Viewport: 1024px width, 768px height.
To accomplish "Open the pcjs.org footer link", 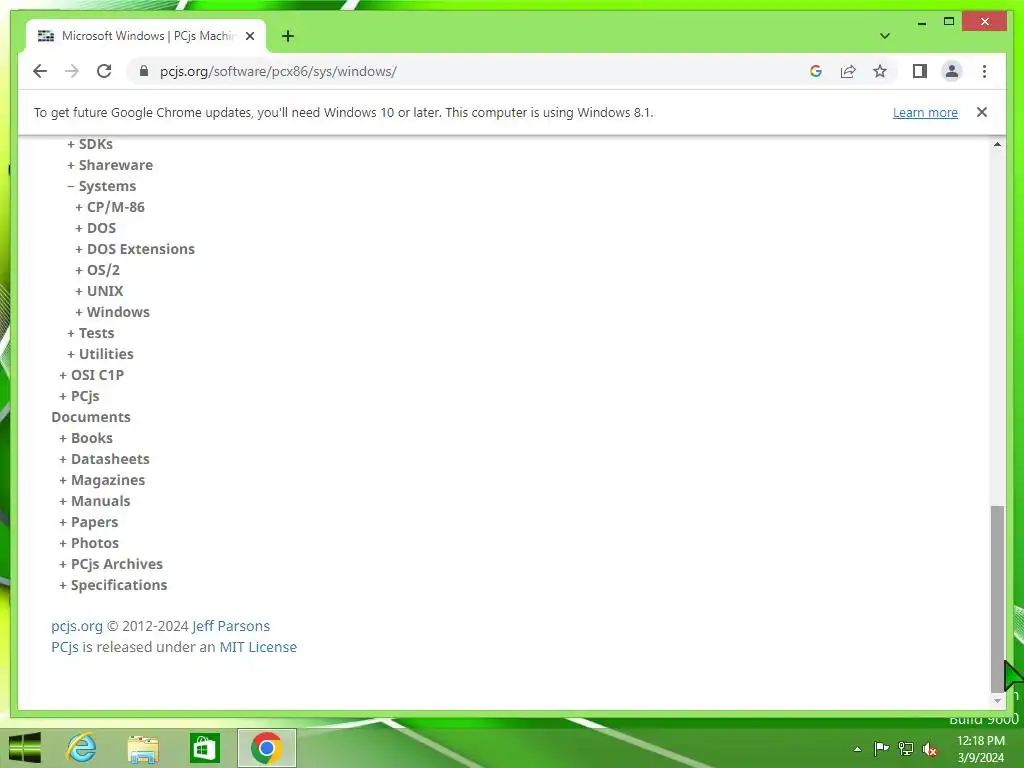I will pyautogui.click(x=77, y=626).
